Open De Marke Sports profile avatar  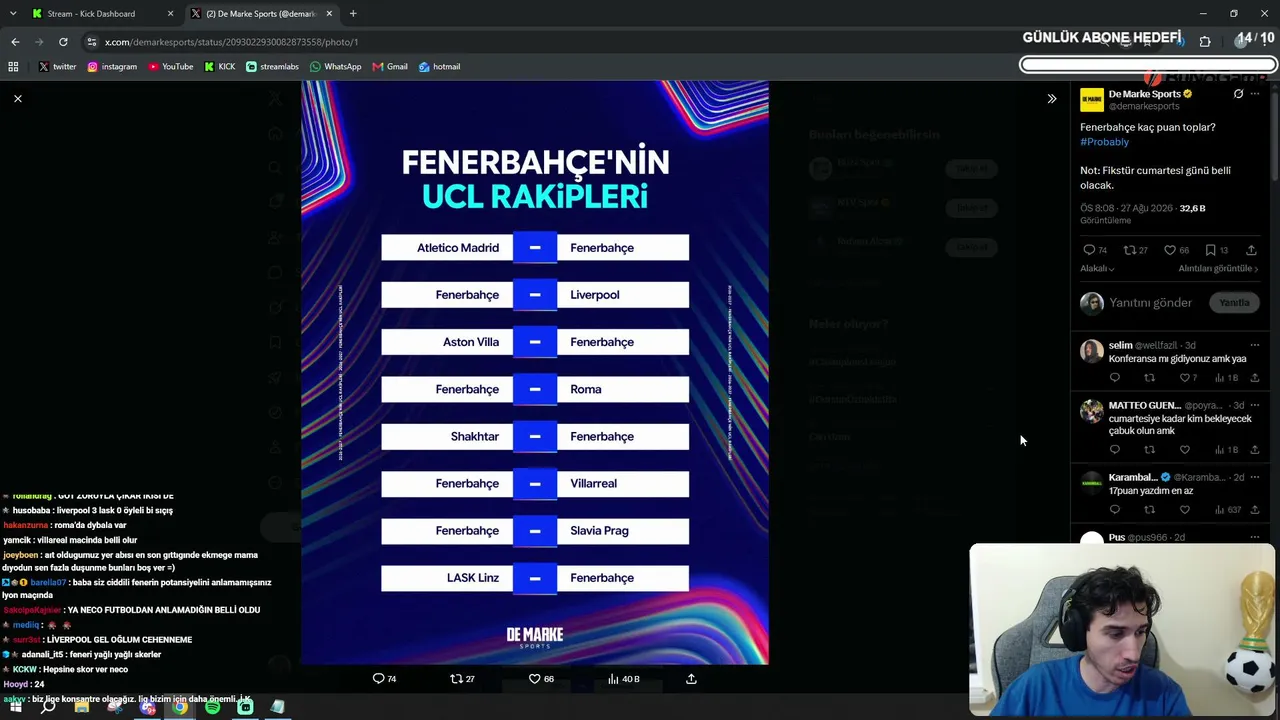point(1091,100)
